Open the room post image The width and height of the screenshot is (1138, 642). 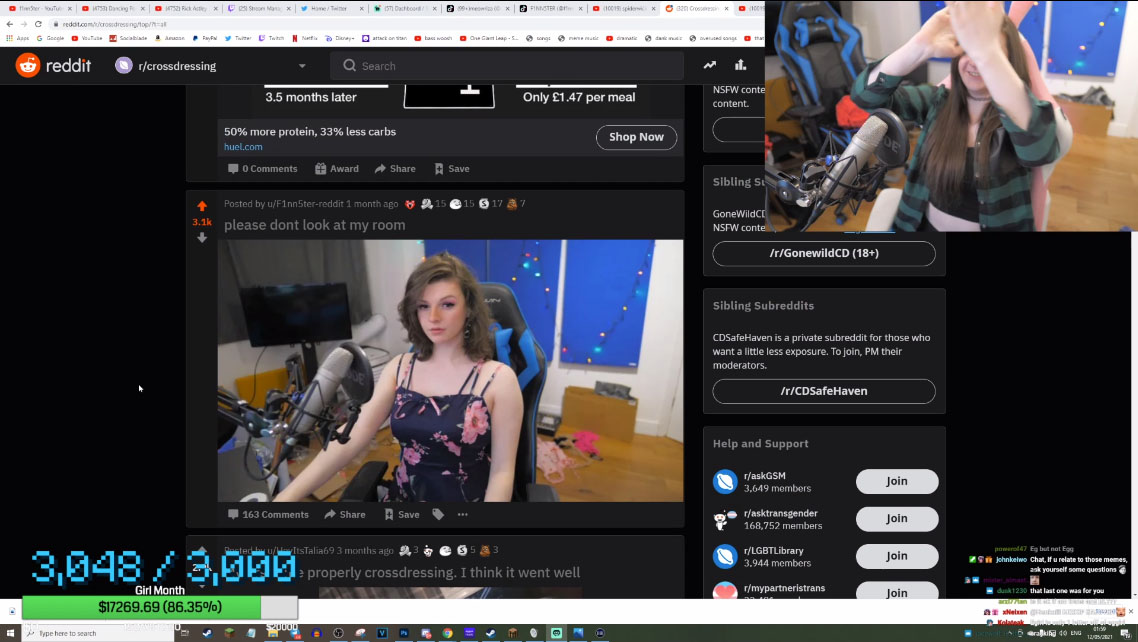point(451,371)
